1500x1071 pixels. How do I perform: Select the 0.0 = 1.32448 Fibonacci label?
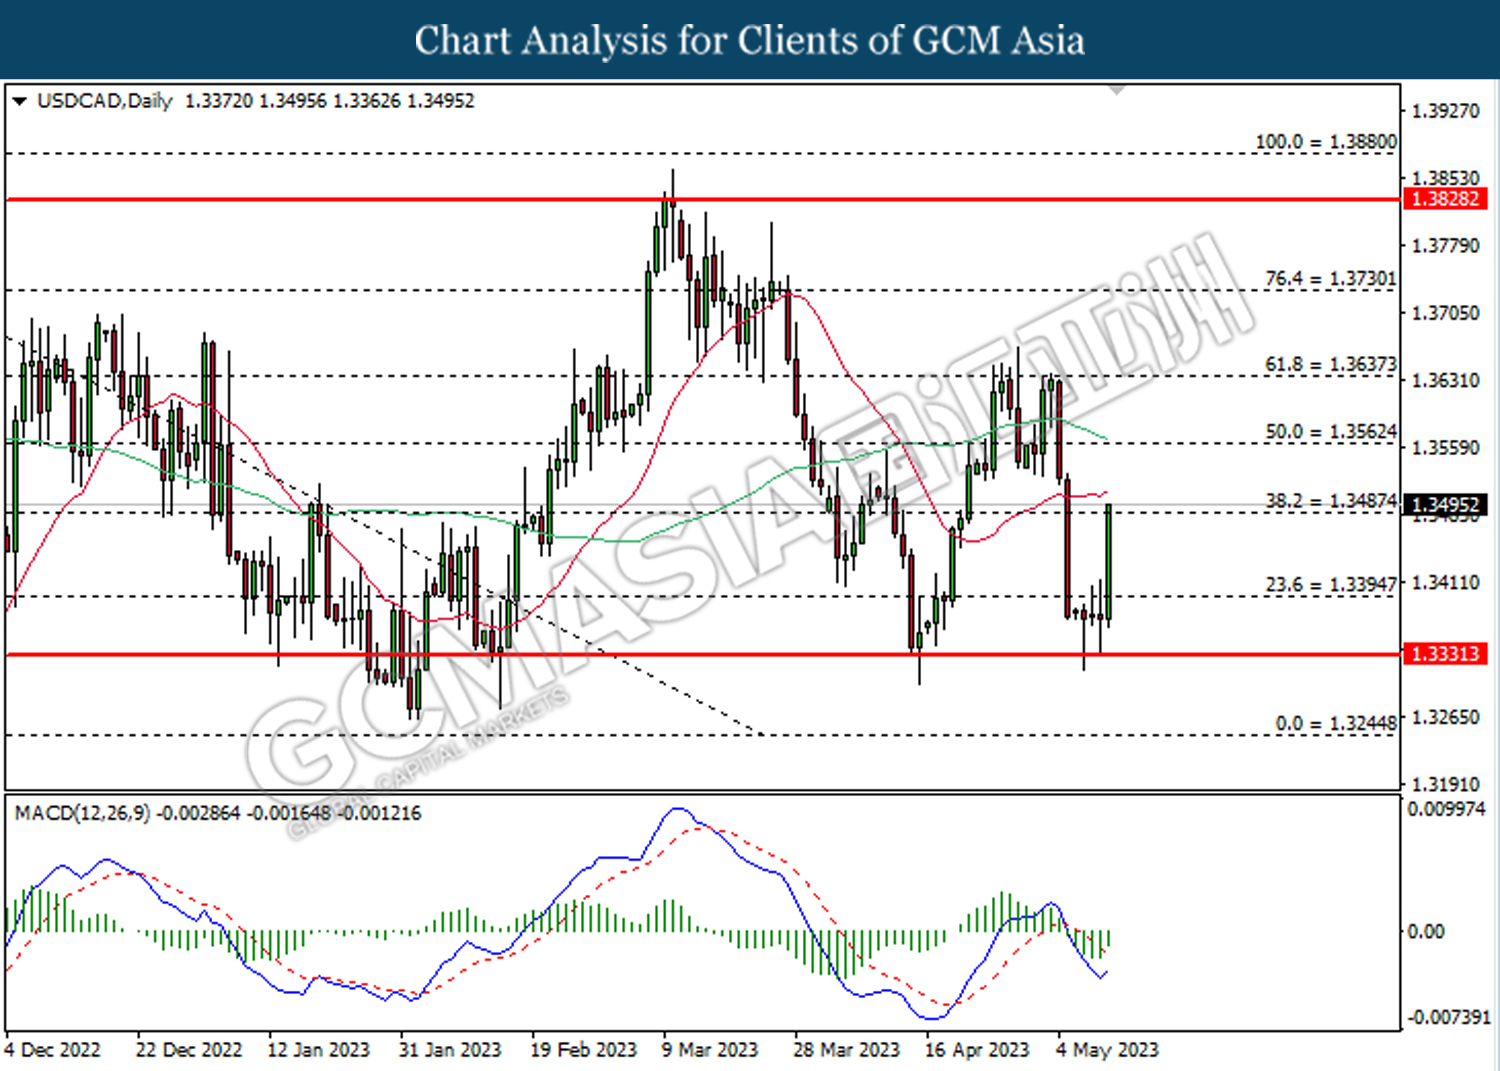pyautogui.click(x=1336, y=723)
